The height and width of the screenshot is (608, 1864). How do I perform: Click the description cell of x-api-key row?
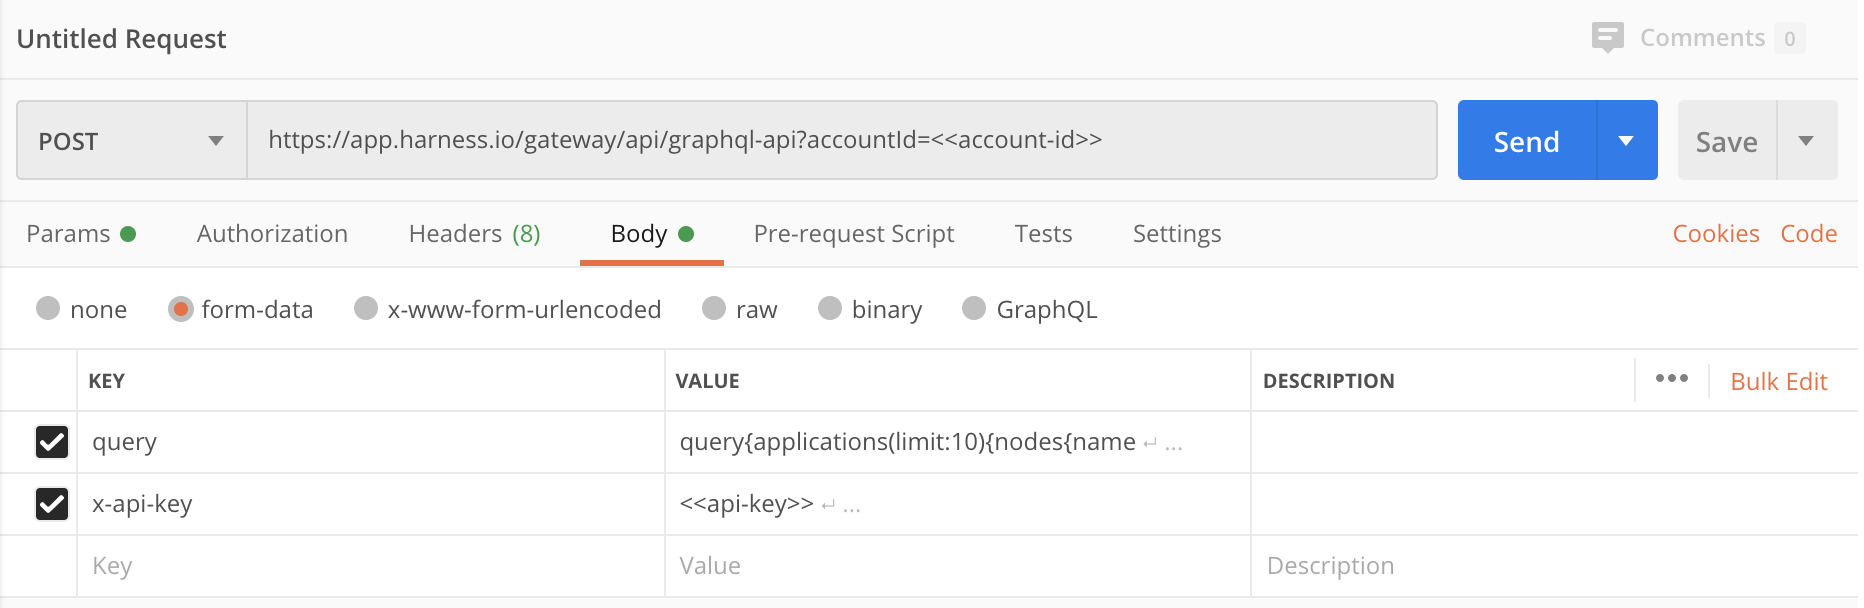click(1554, 504)
